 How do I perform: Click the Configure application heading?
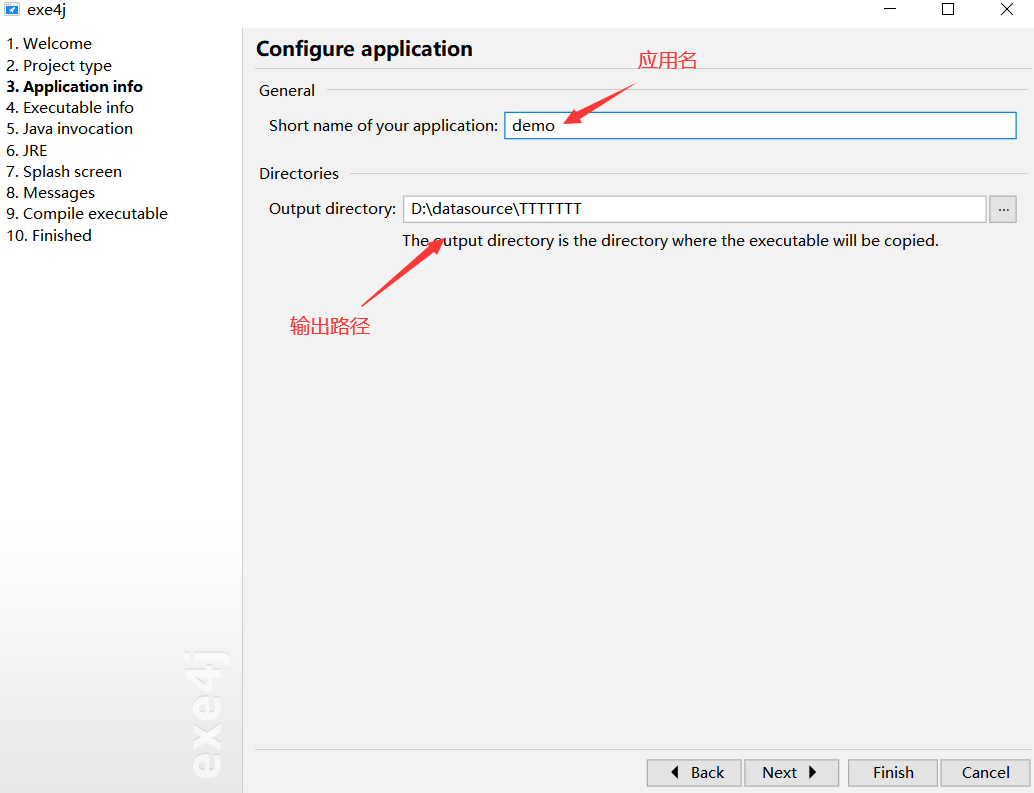[x=365, y=48]
